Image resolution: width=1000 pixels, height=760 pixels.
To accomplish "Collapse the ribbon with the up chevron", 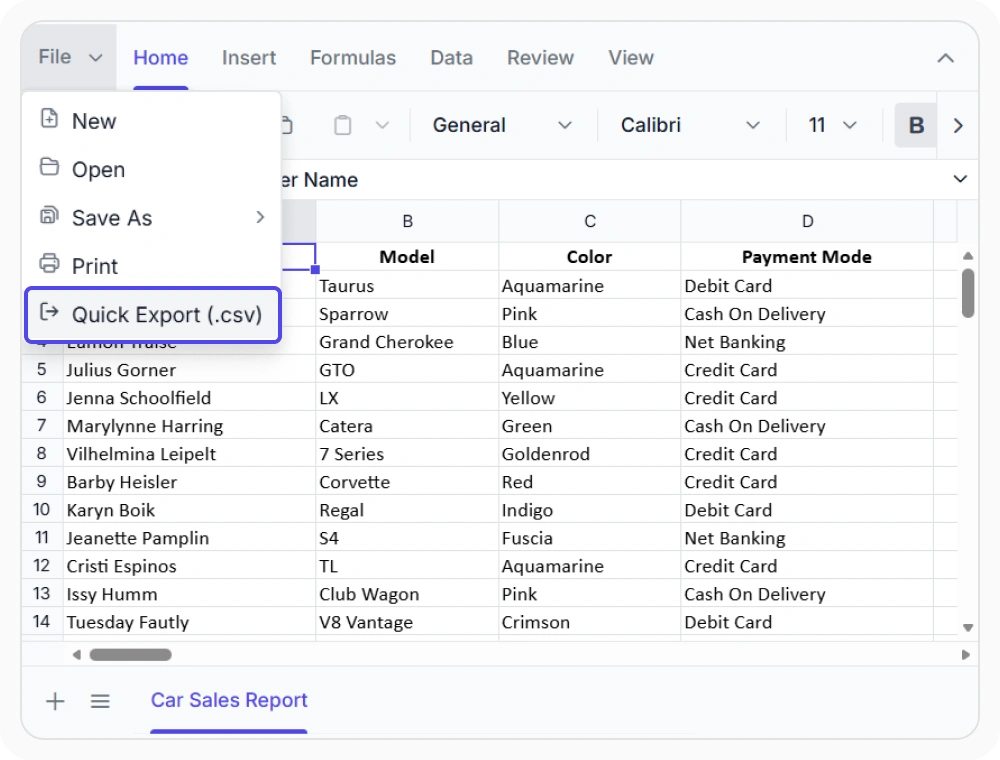I will (945, 59).
